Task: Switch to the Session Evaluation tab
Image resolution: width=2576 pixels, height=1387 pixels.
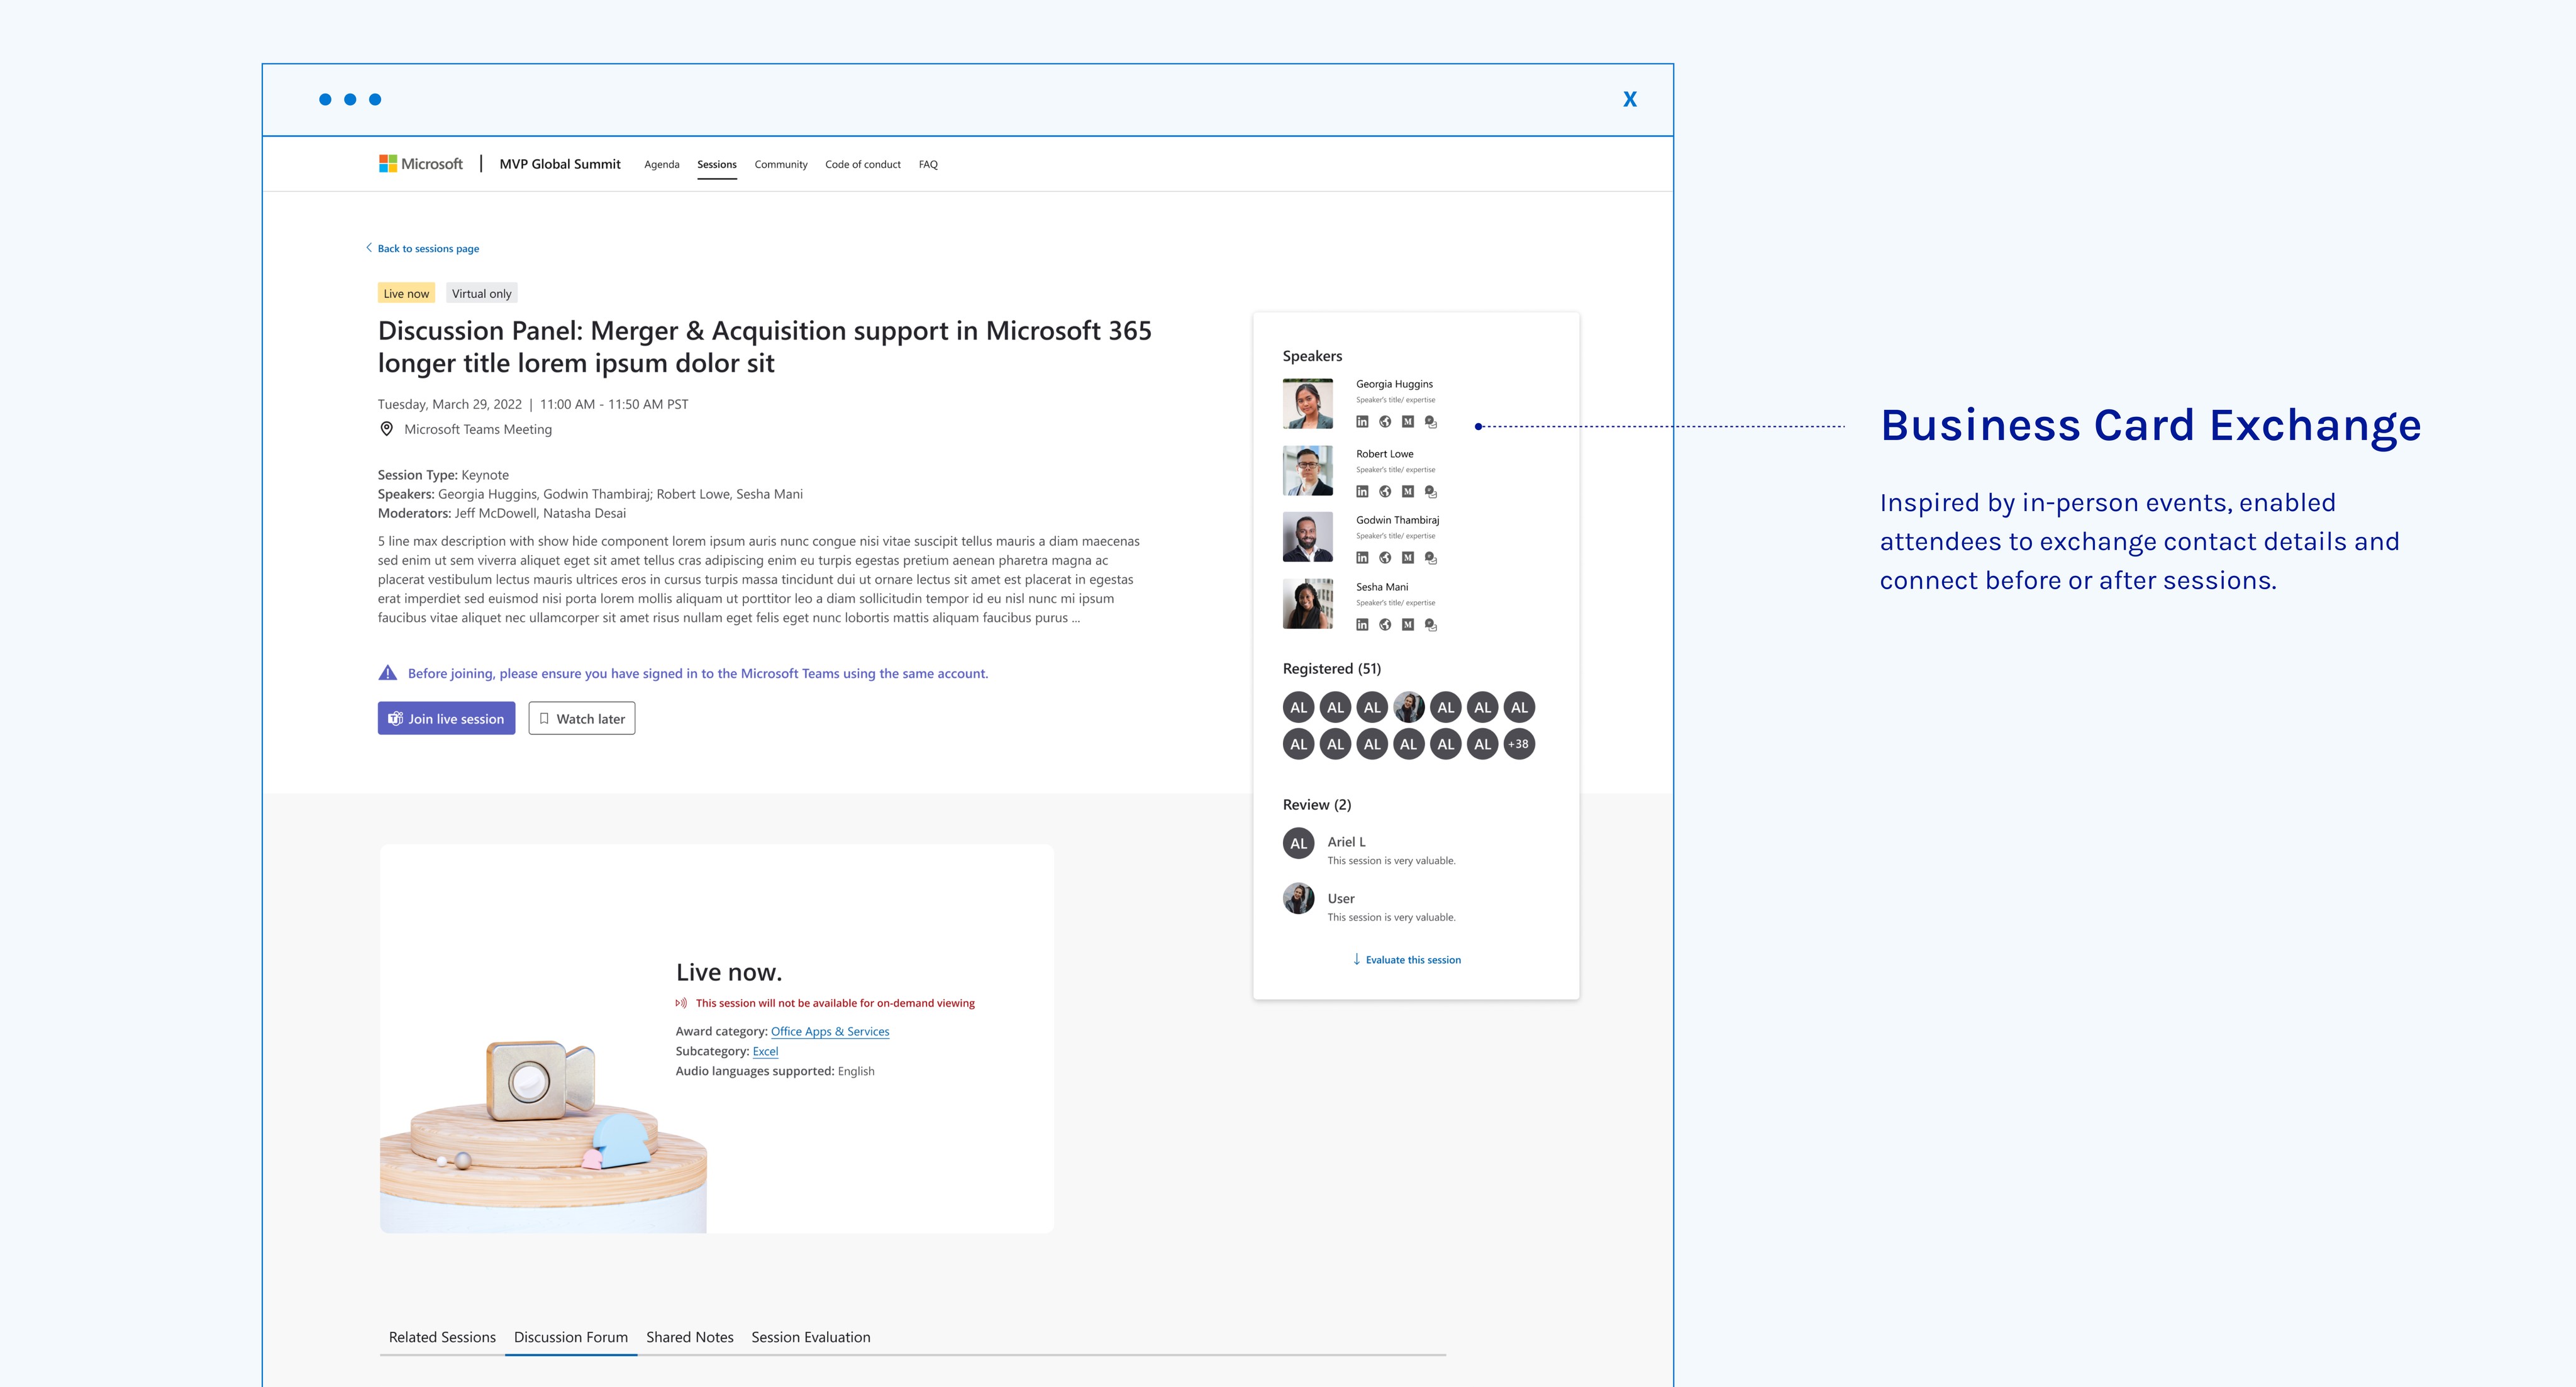Action: [x=810, y=1337]
